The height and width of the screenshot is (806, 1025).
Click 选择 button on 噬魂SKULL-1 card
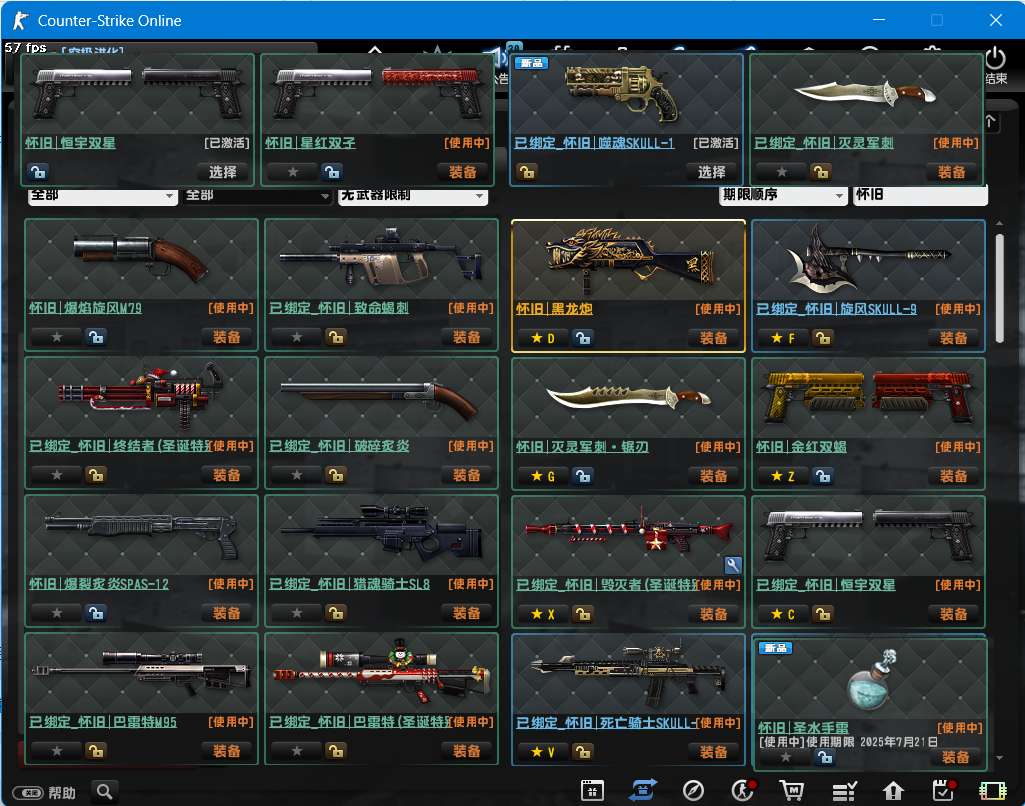coord(711,172)
